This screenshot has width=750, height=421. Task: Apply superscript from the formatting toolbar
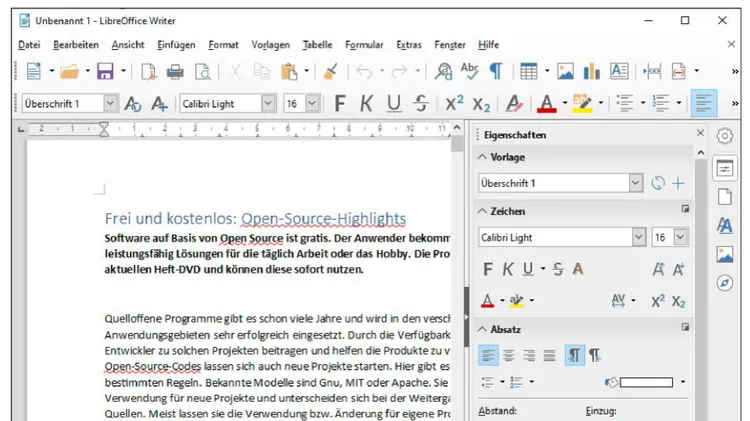pos(454,103)
